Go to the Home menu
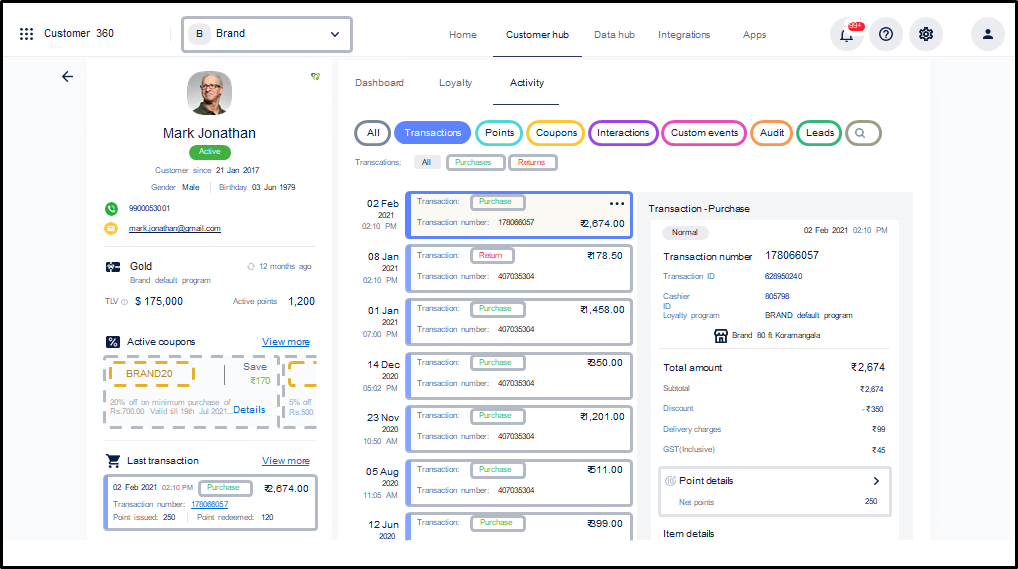Image resolution: width=1018 pixels, height=569 pixels. [x=463, y=35]
